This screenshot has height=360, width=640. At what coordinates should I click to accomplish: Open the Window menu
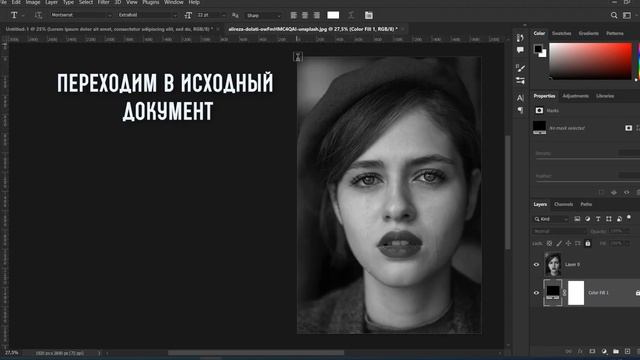coord(173,2)
